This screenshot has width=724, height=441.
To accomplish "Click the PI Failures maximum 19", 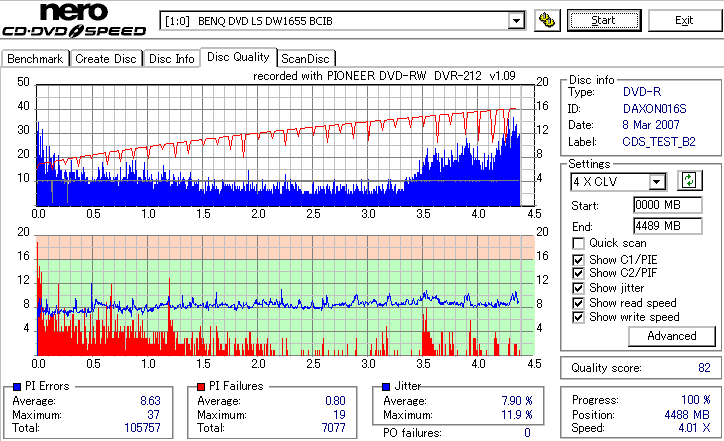I will click(339, 415).
